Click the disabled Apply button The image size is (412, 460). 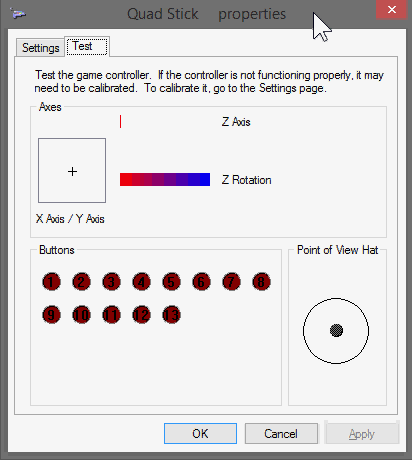tap(362, 434)
